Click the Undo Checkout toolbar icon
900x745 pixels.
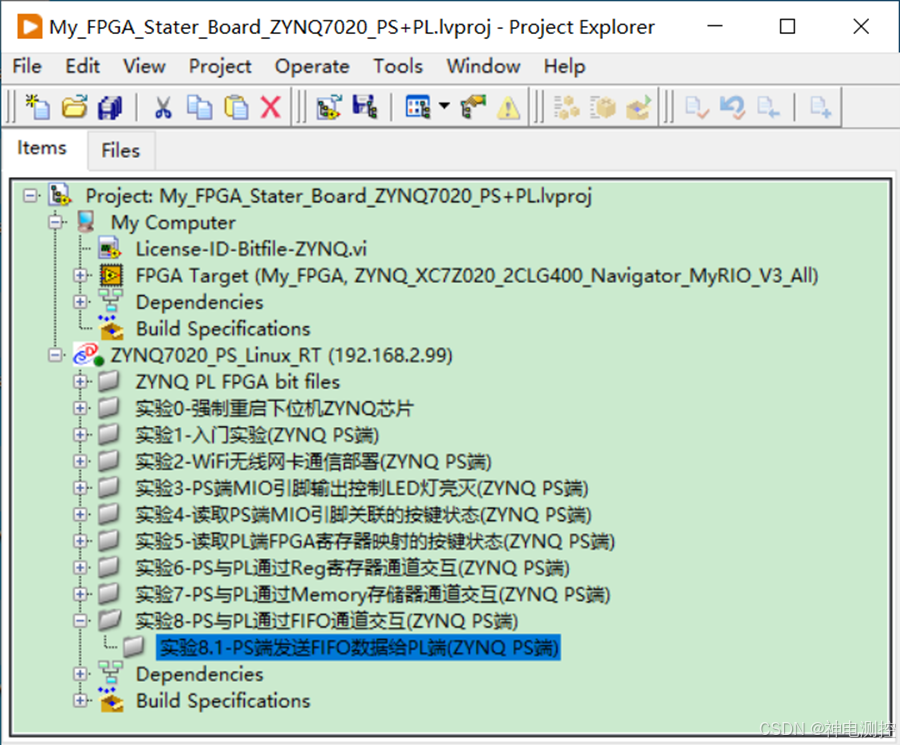click(x=732, y=107)
